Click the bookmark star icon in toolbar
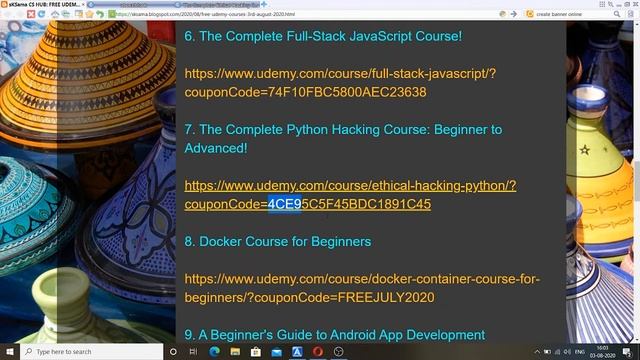The image size is (640, 360). tap(89, 14)
